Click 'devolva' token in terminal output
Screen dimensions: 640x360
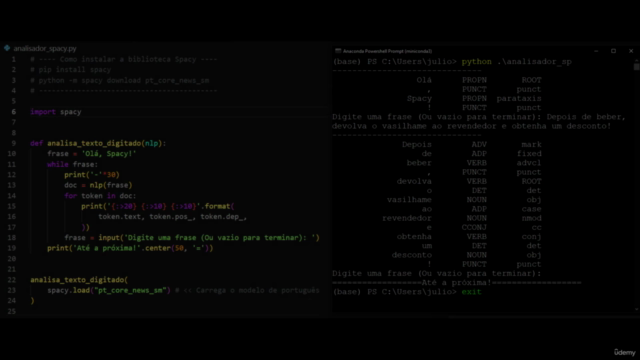pyautogui.click(x=414, y=181)
